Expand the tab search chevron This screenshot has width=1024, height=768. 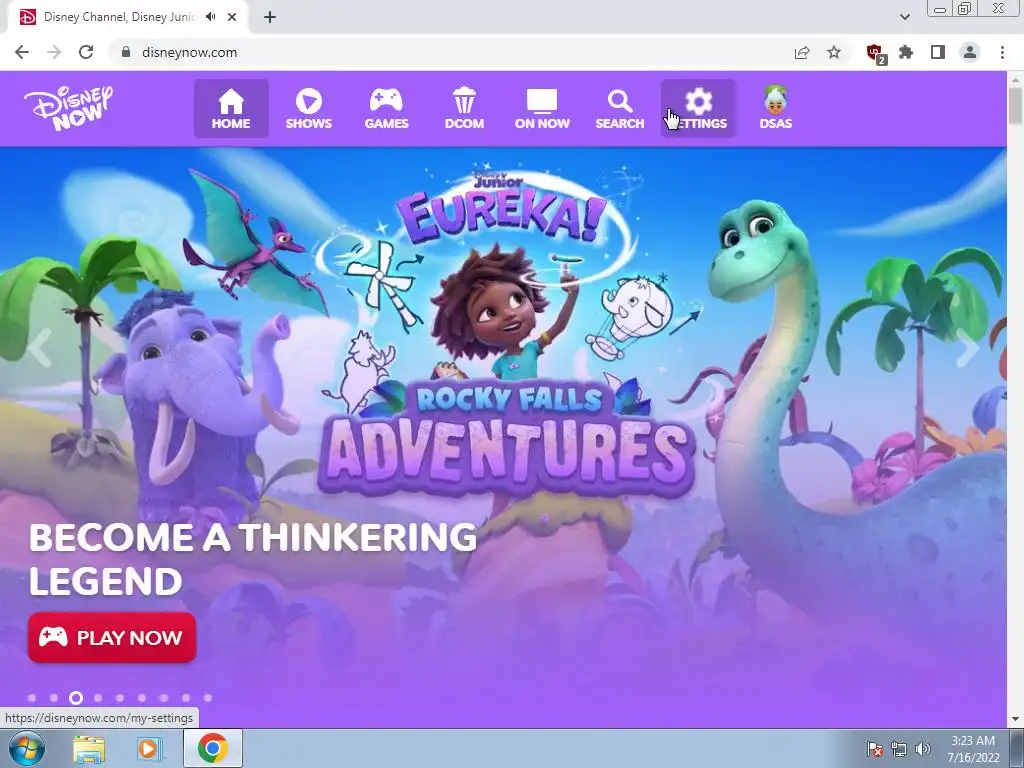[x=904, y=17]
